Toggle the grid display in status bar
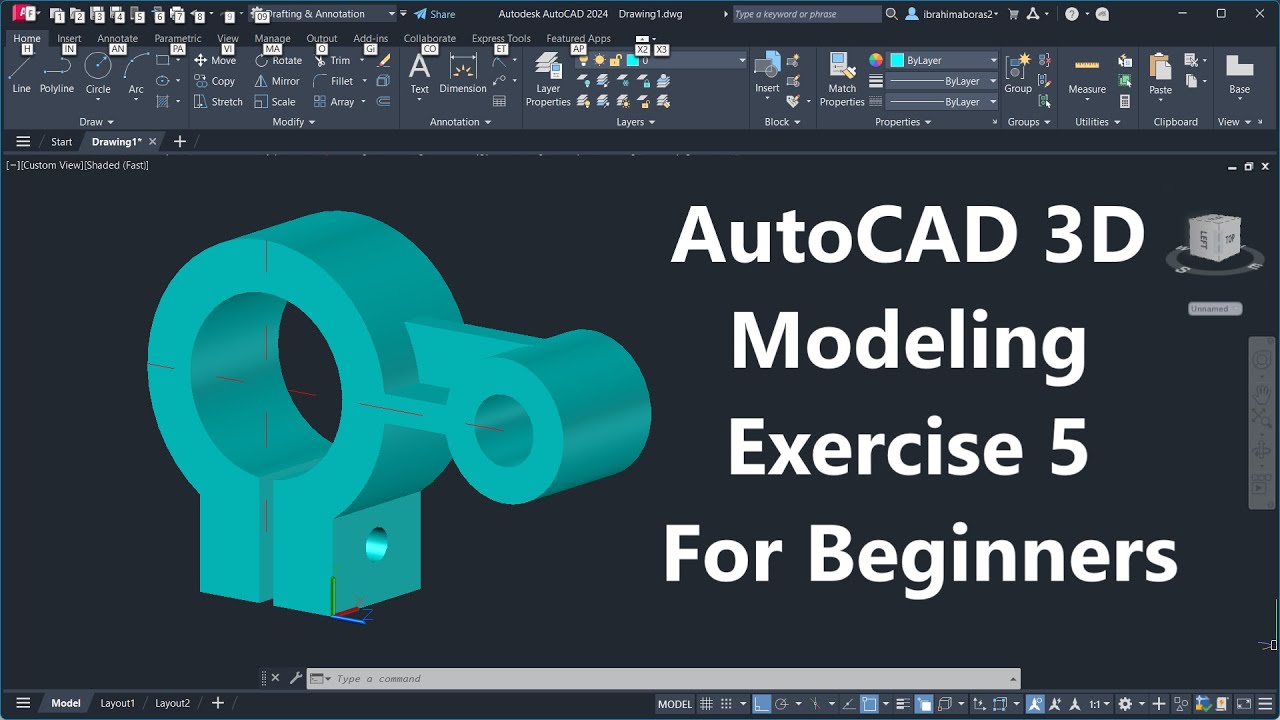 point(706,704)
